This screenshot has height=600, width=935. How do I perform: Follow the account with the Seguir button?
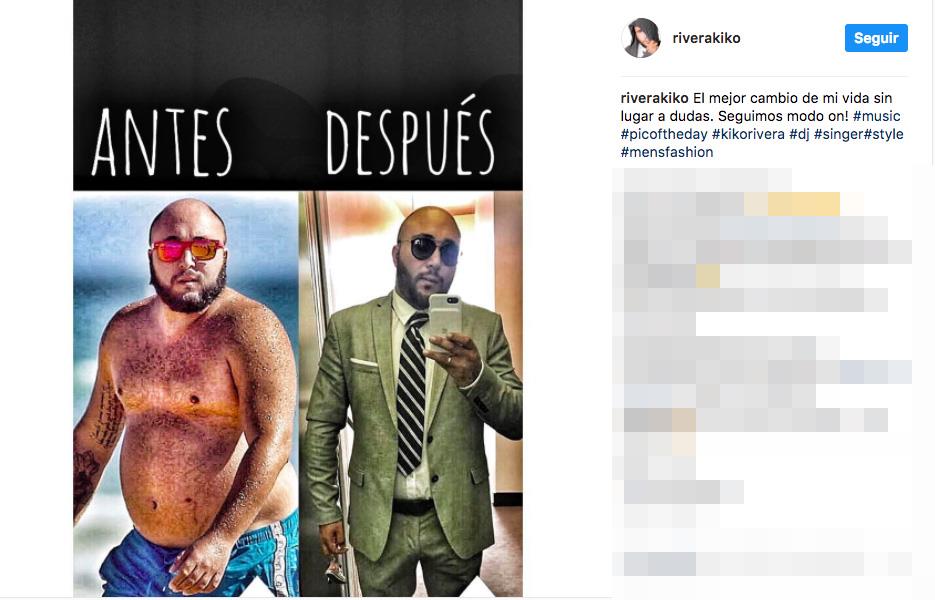coord(876,38)
